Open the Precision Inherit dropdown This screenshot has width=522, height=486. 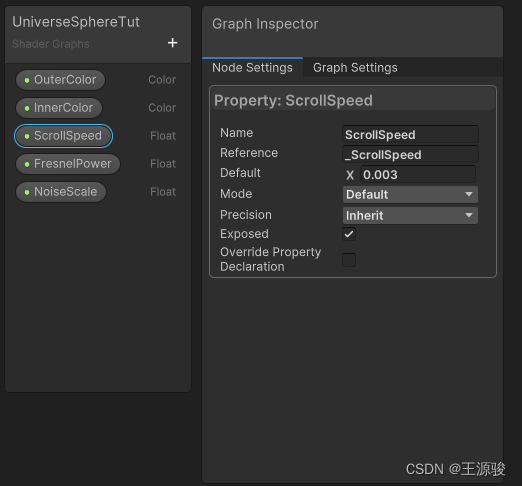tap(410, 216)
